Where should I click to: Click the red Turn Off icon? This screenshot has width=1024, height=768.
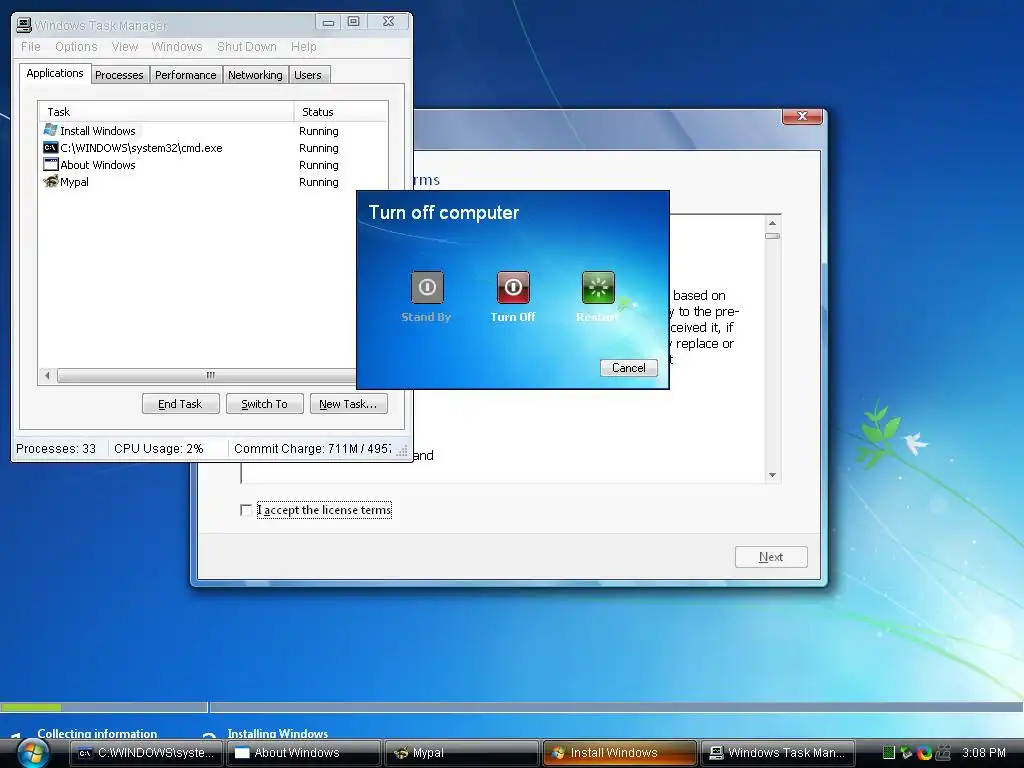pyautogui.click(x=513, y=287)
